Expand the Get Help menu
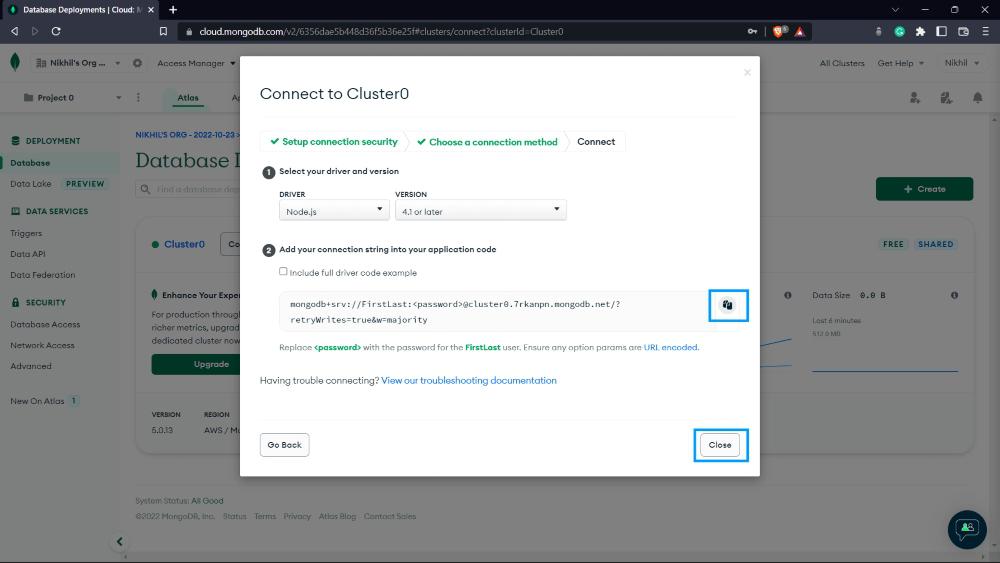 (x=901, y=63)
